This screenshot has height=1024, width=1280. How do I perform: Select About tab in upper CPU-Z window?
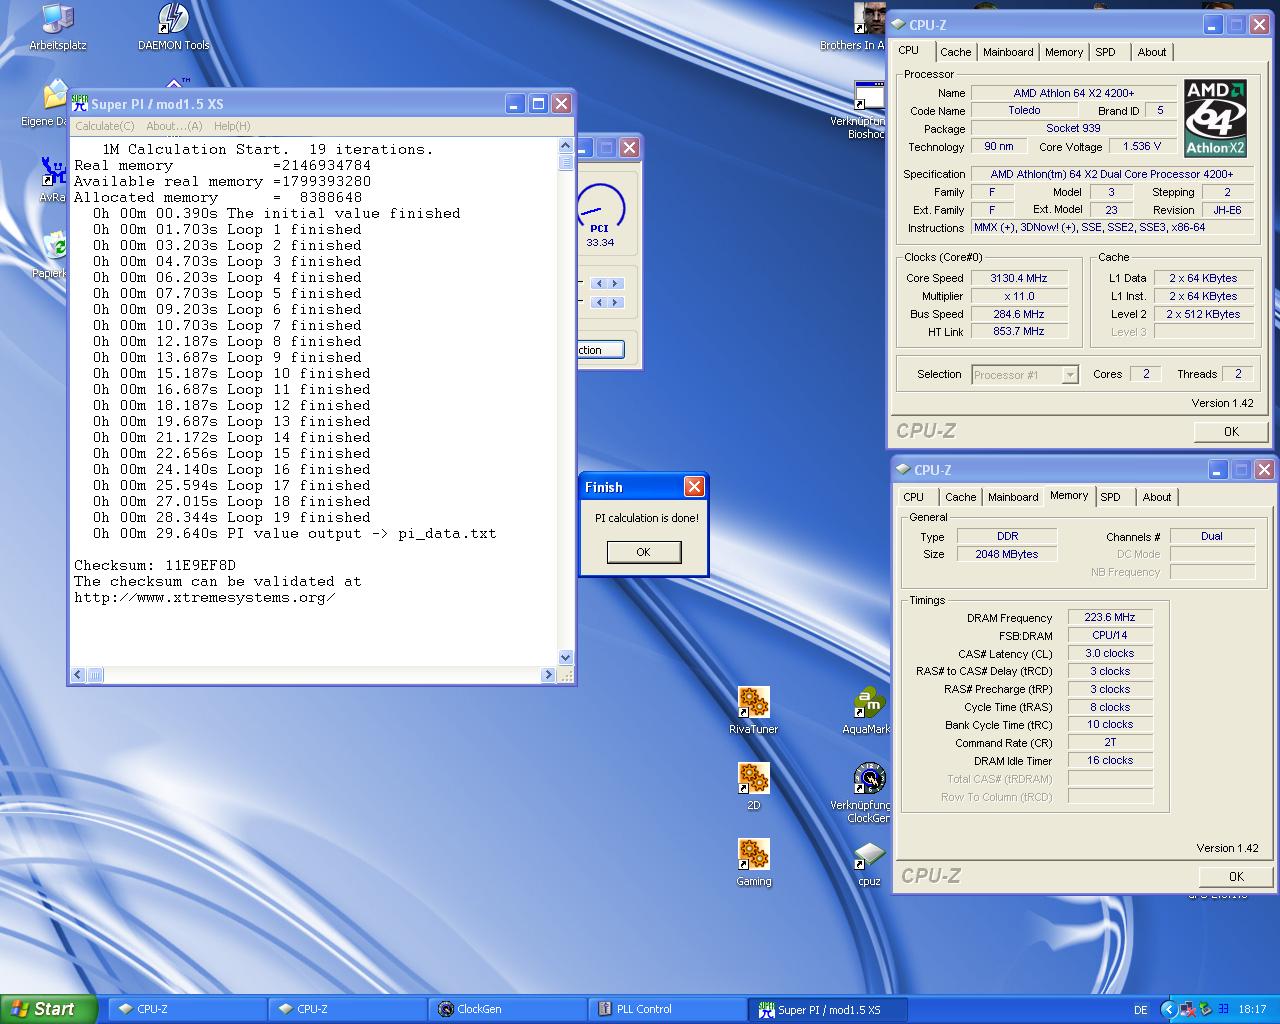coord(1152,52)
